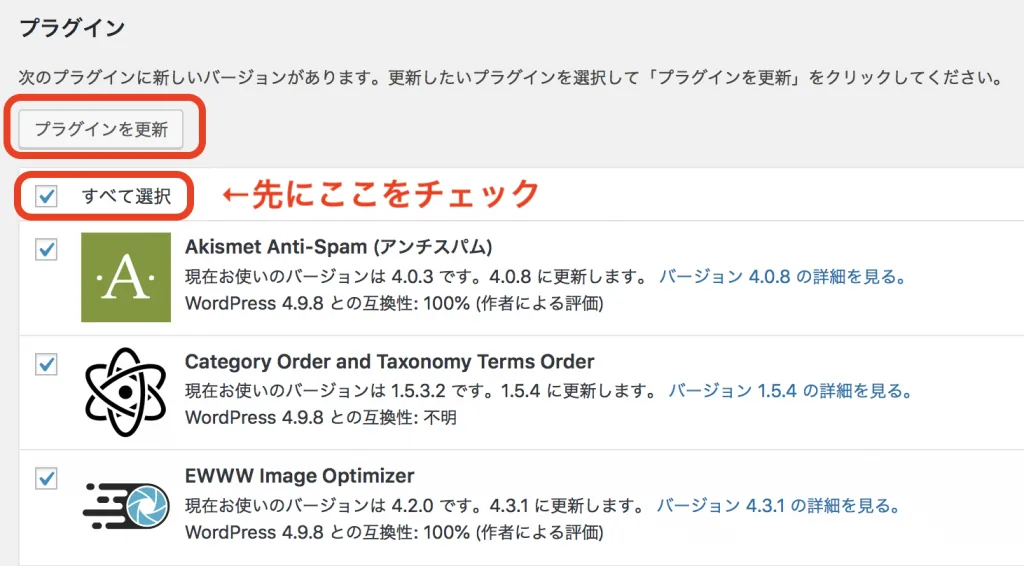
Task: Open バージョン 4.3.1 の詳細を見る link
Action: 780,505
